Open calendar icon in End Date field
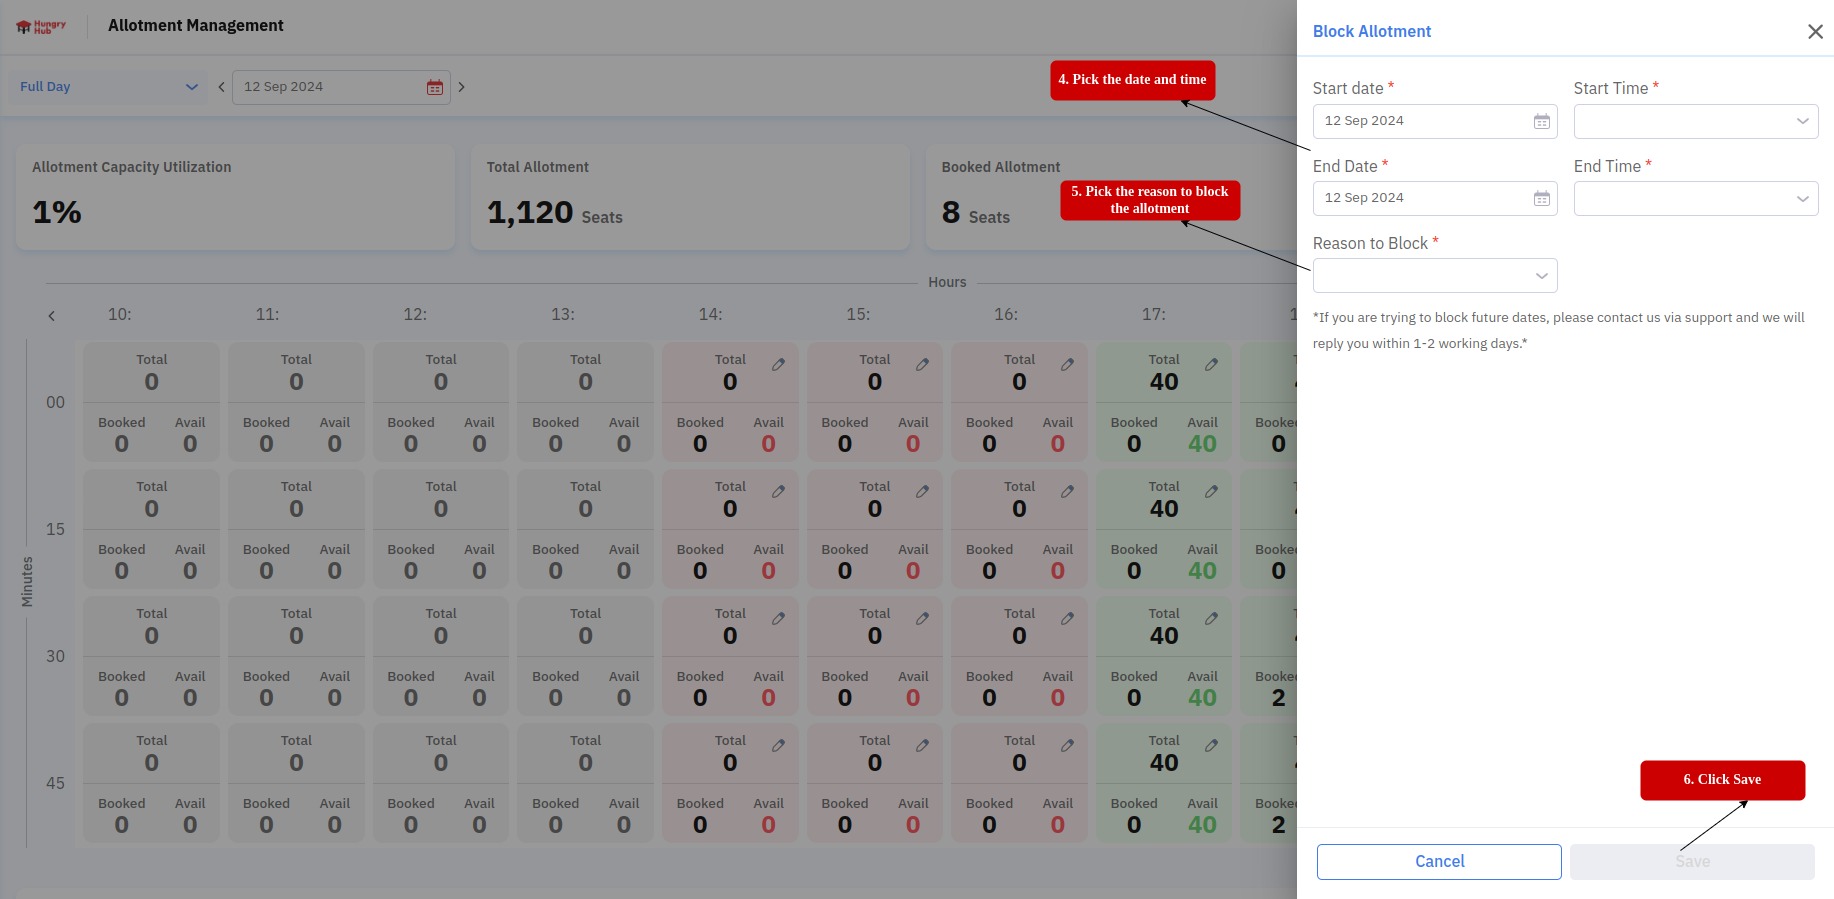This screenshot has width=1834, height=899. click(1541, 198)
